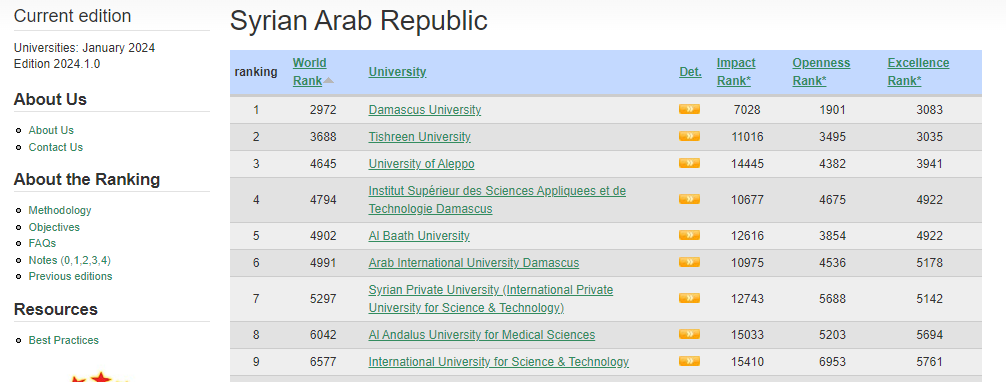This screenshot has height=382, width=1006.
Task: Open the Methodology sidebar link
Action: click(x=60, y=210)
